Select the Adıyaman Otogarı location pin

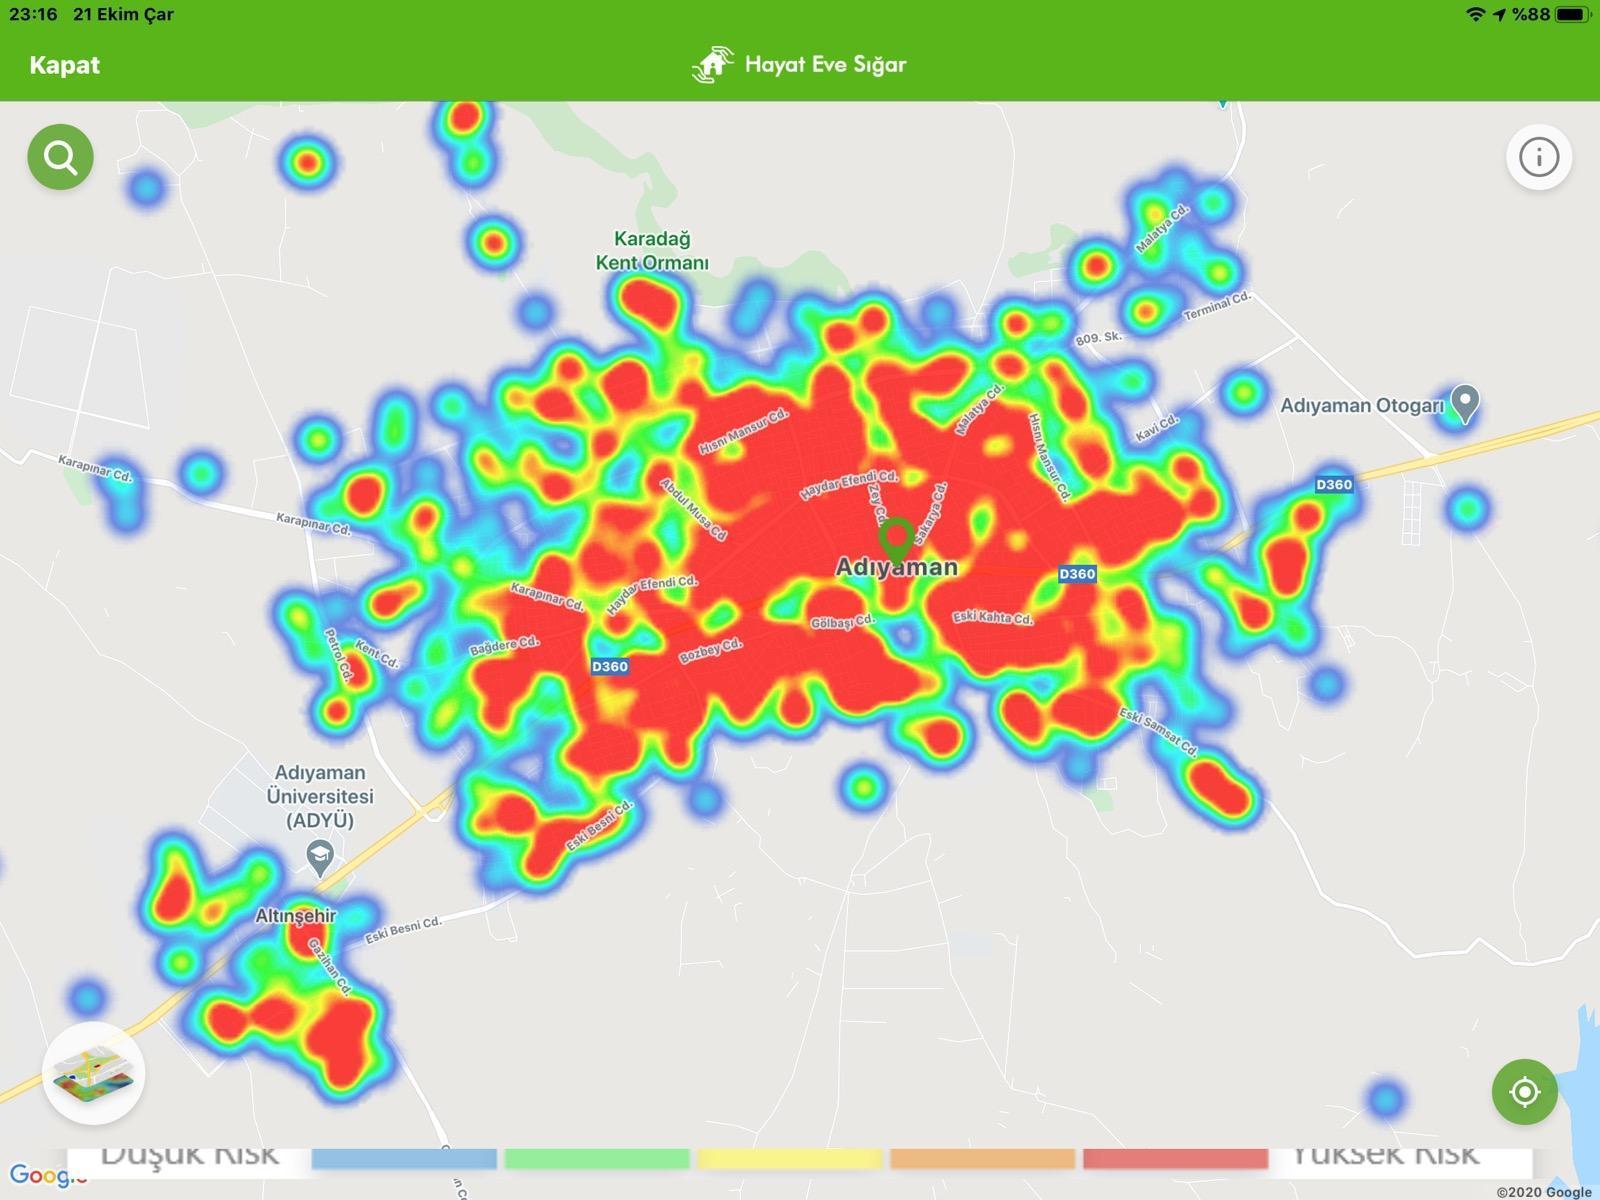click(x=1465, y=403)
